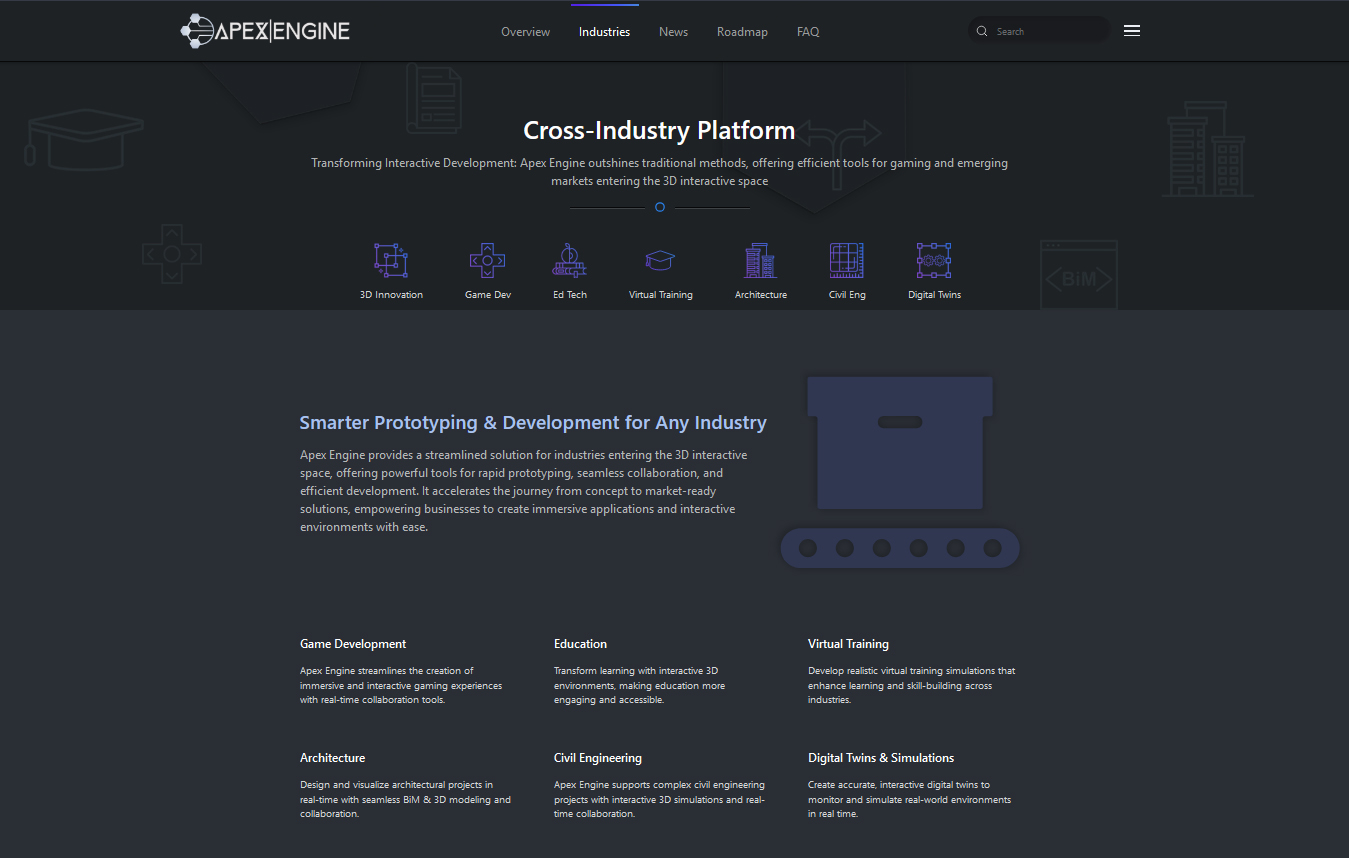Choose the Virtual Training graduation cap icon
Image resolution: width=1349 pixels, height=858 pixels.
(660, 261)
